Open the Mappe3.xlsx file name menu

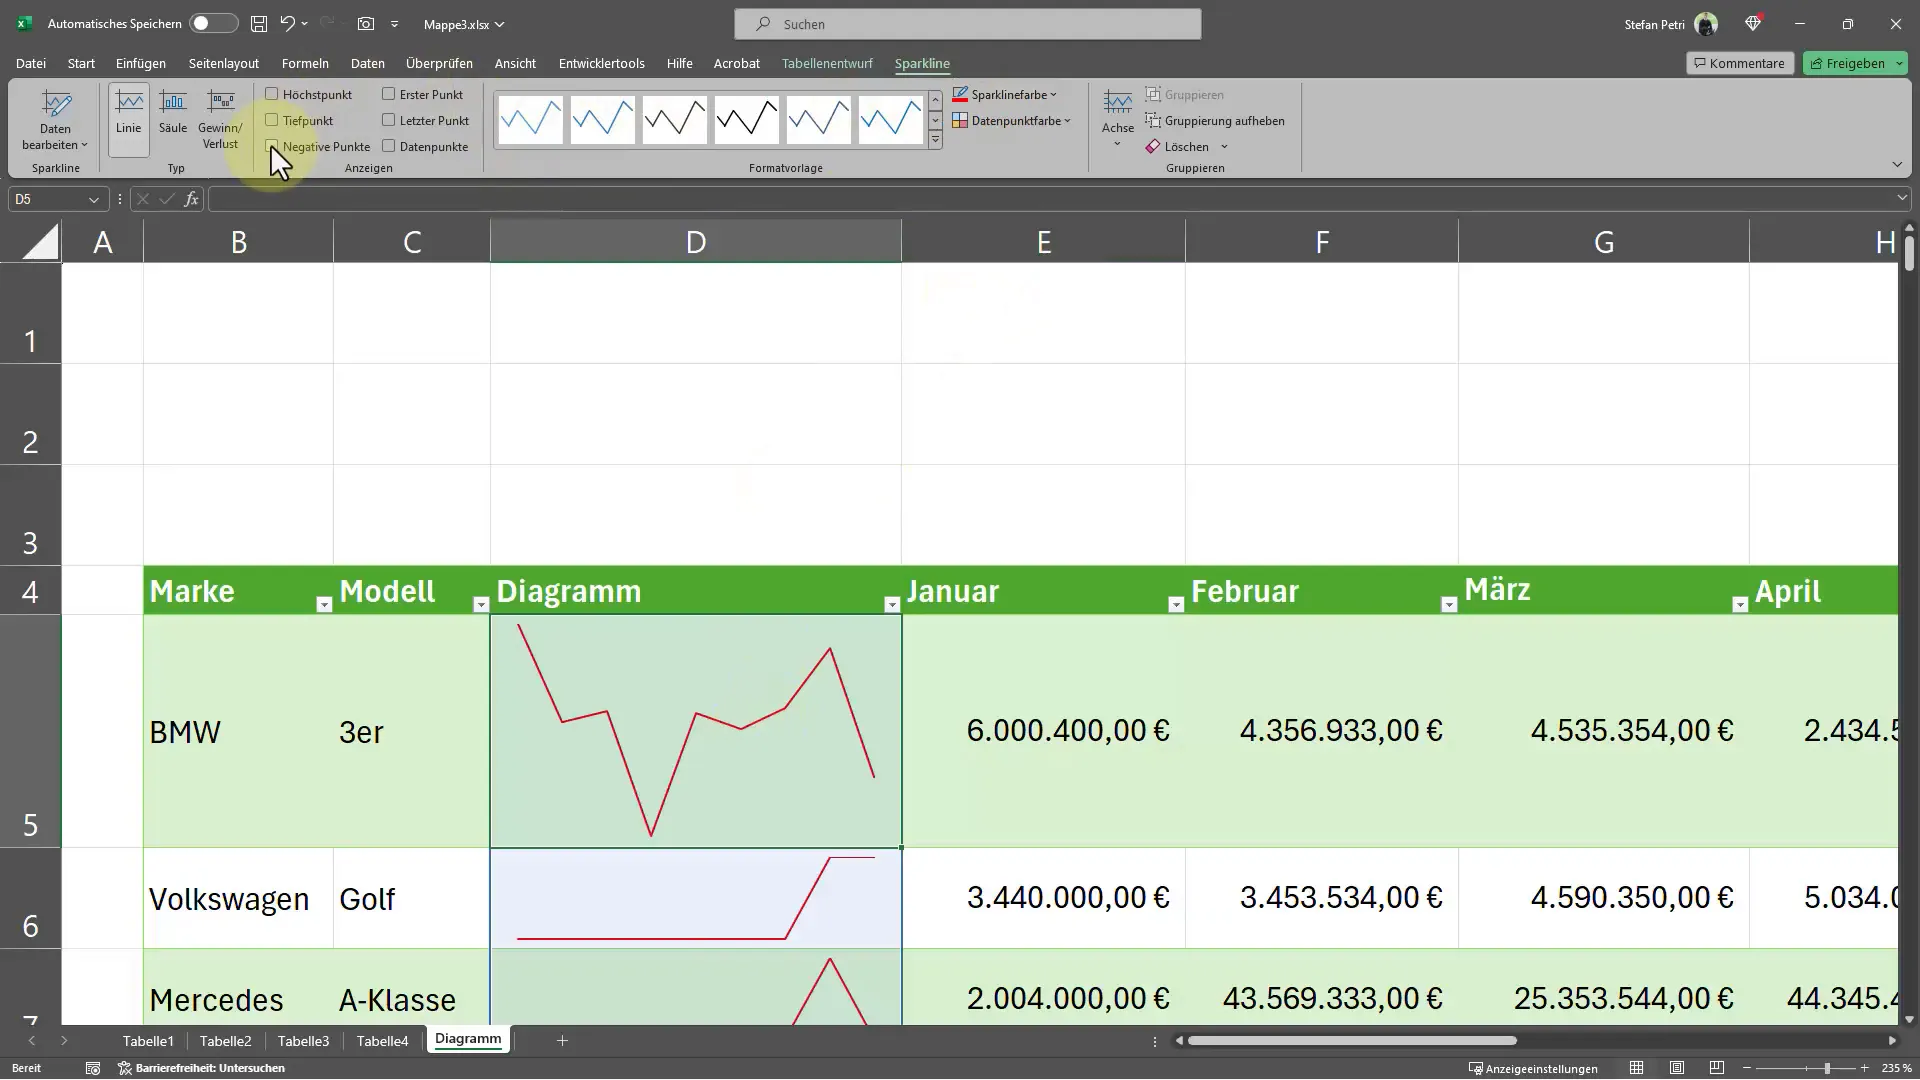click(x=464, y=24)
